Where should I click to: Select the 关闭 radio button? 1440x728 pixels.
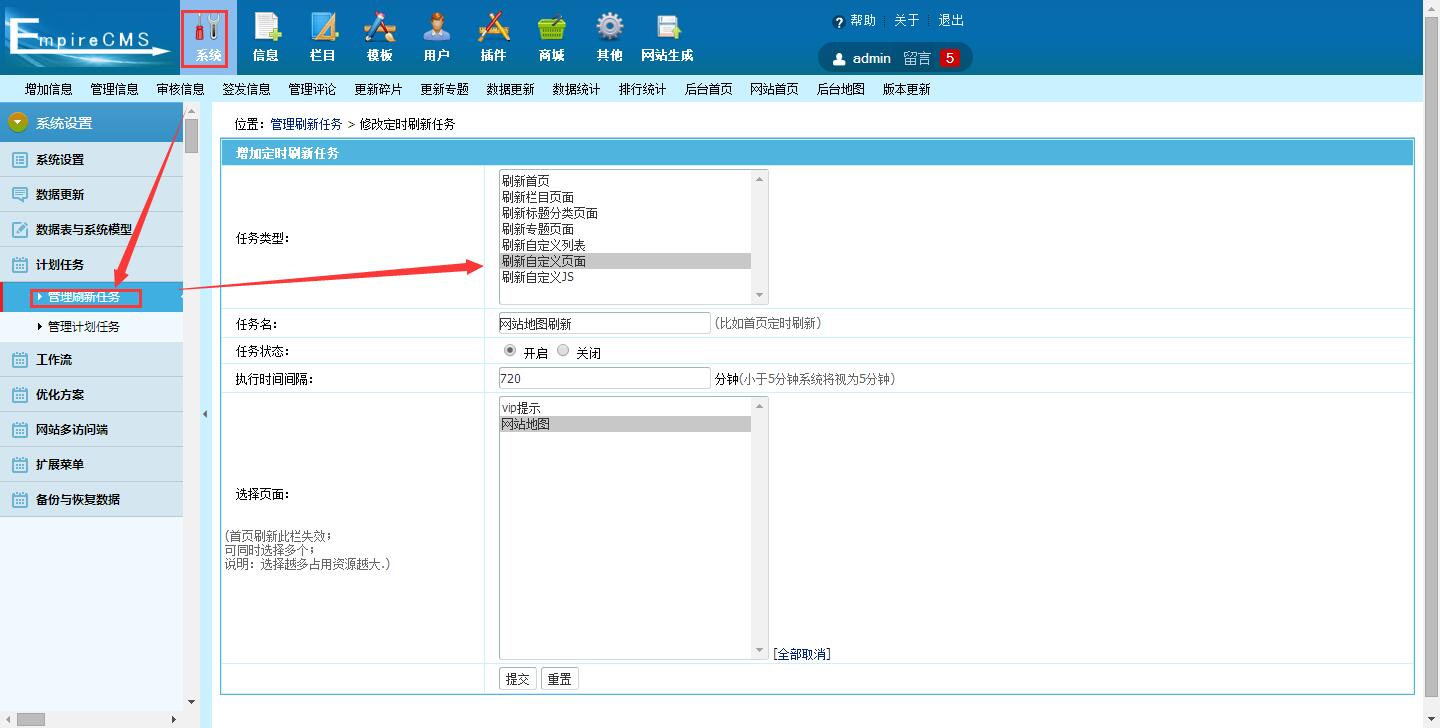[x=563, y=351]
